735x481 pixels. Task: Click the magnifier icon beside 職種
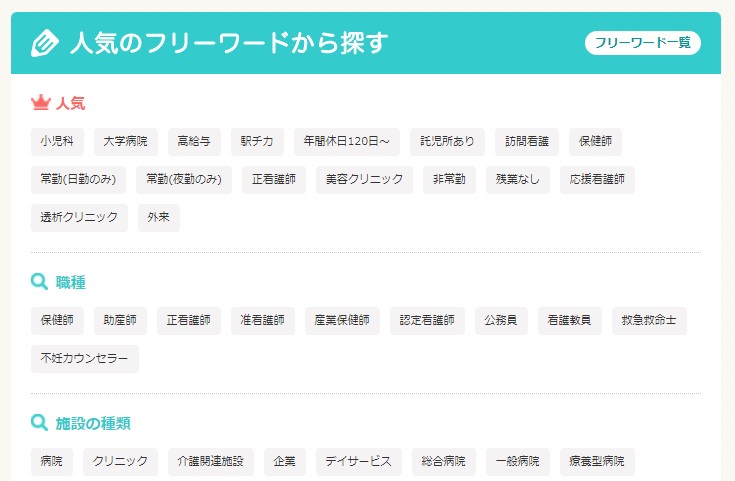tap(40, 282)
